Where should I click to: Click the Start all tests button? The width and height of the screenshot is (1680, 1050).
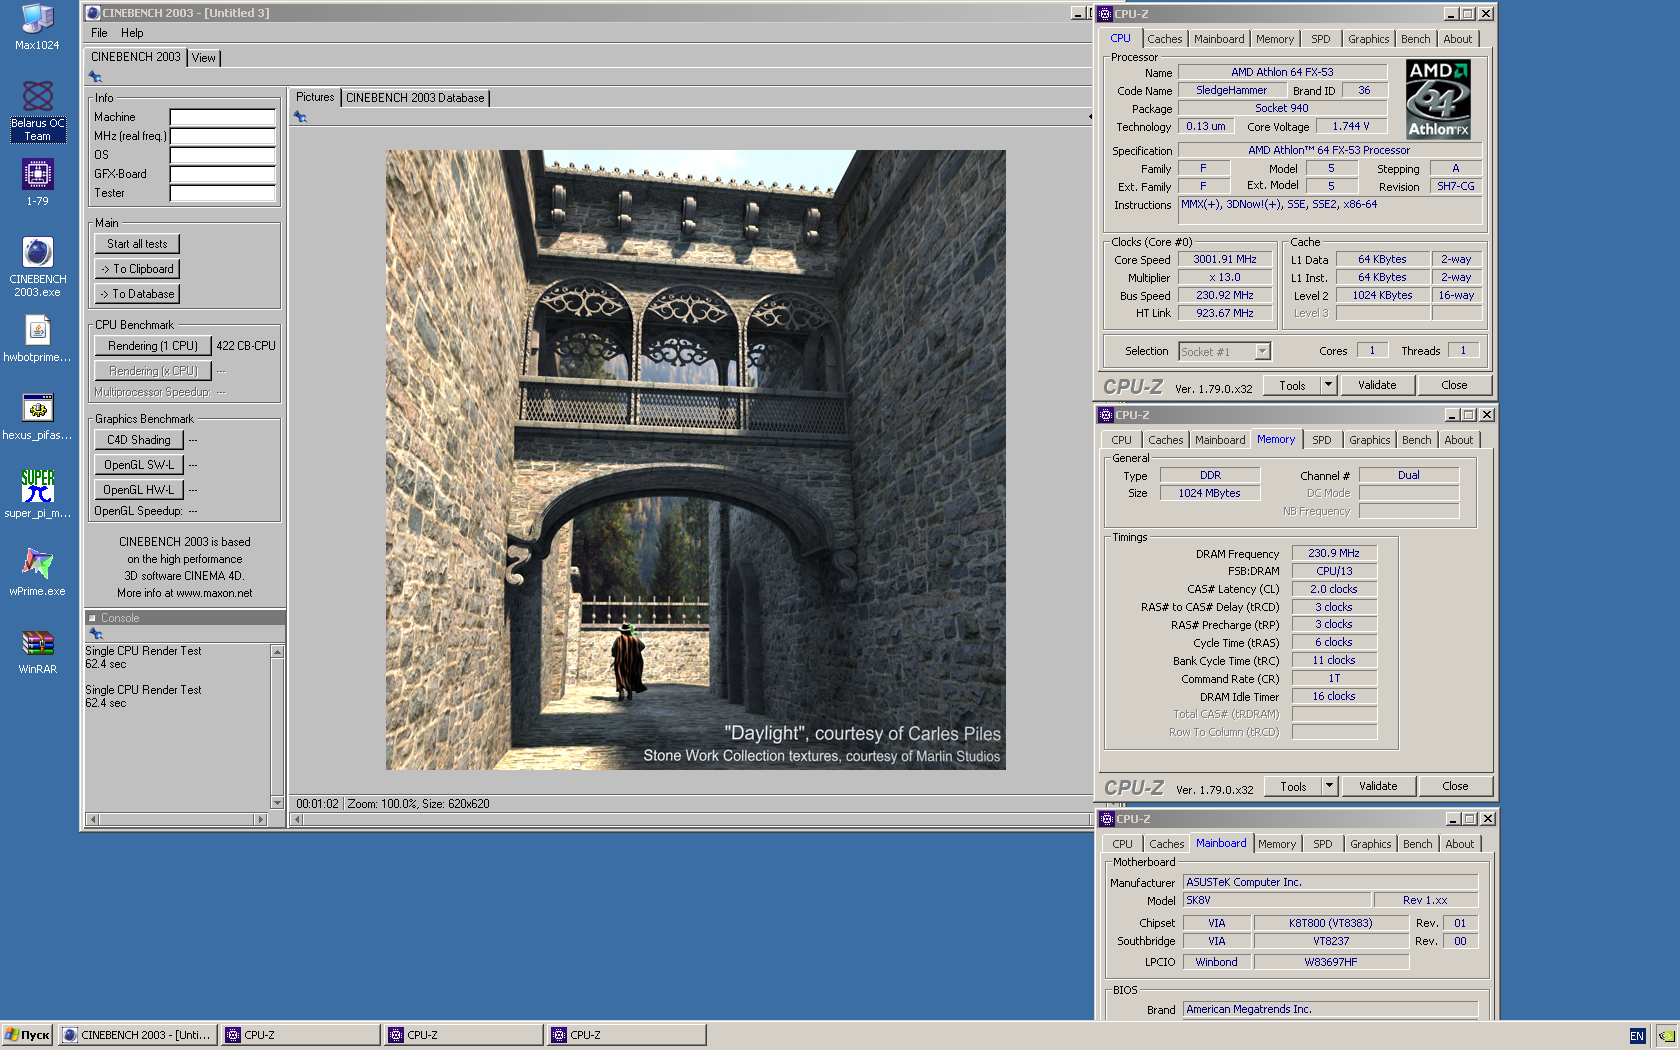pos(137,244)
